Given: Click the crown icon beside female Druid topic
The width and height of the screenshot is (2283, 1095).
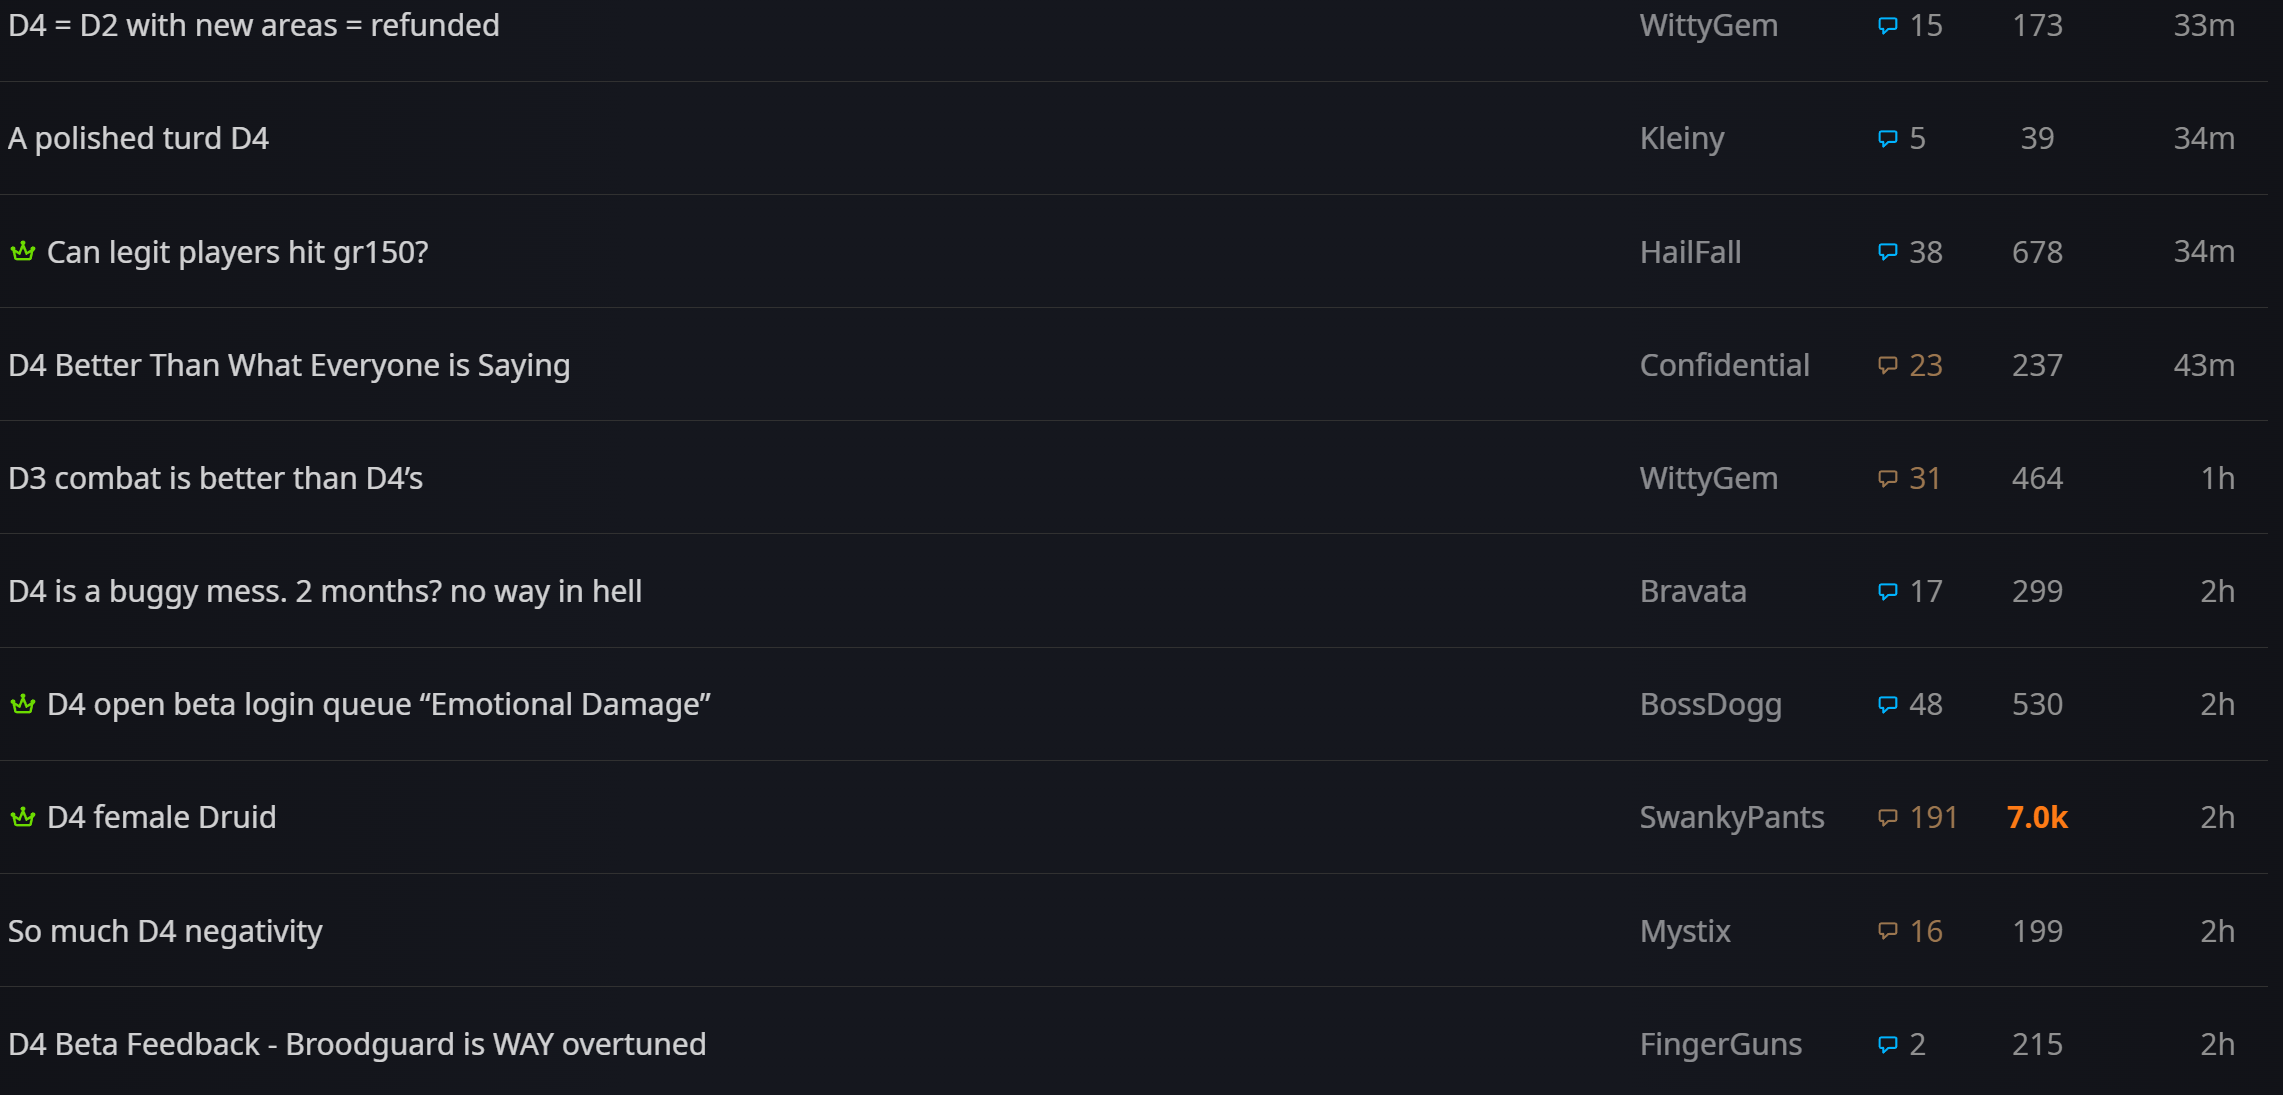Looking at the screenshot, I should [x=23, y=817].
